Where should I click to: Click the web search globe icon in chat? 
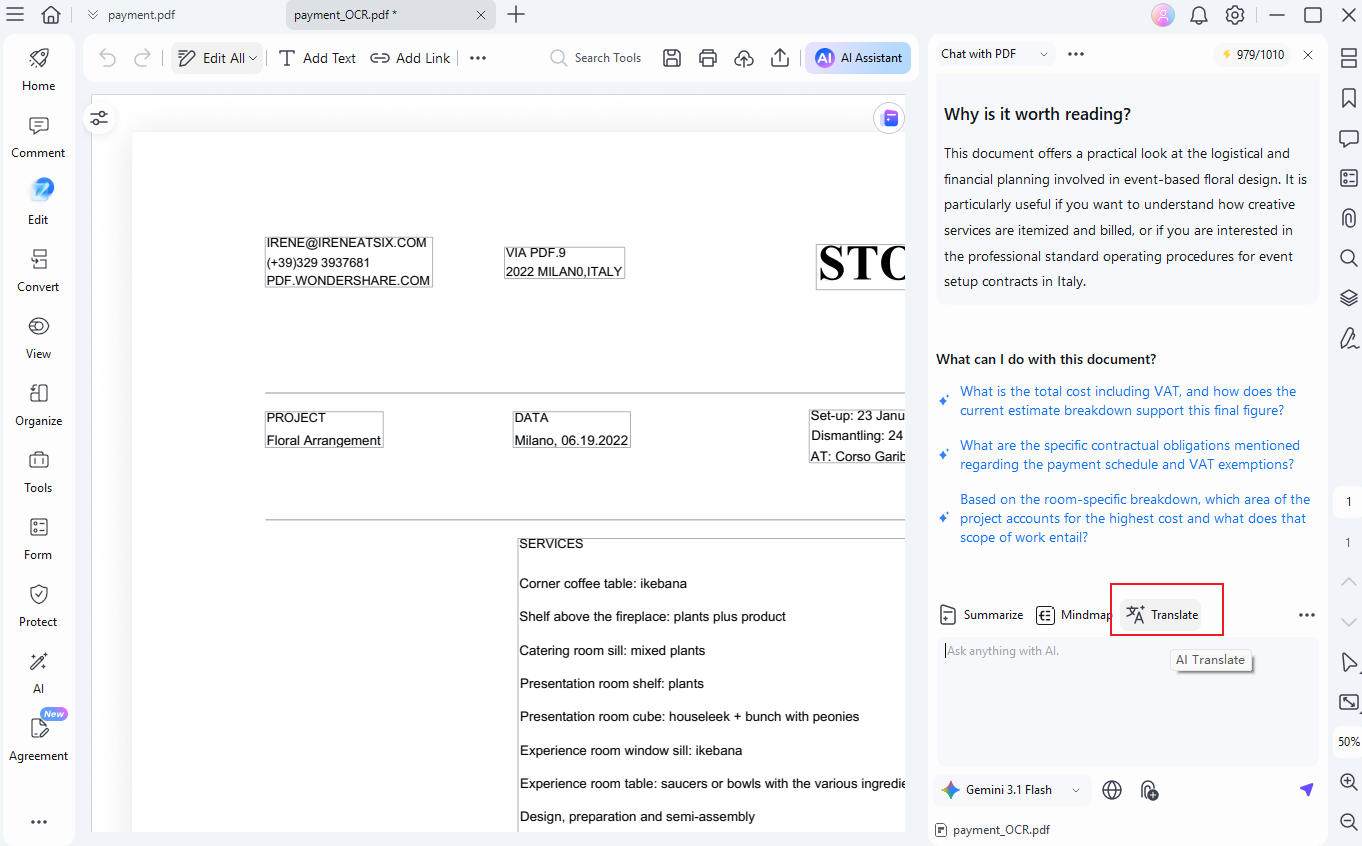click(1112, 790)
